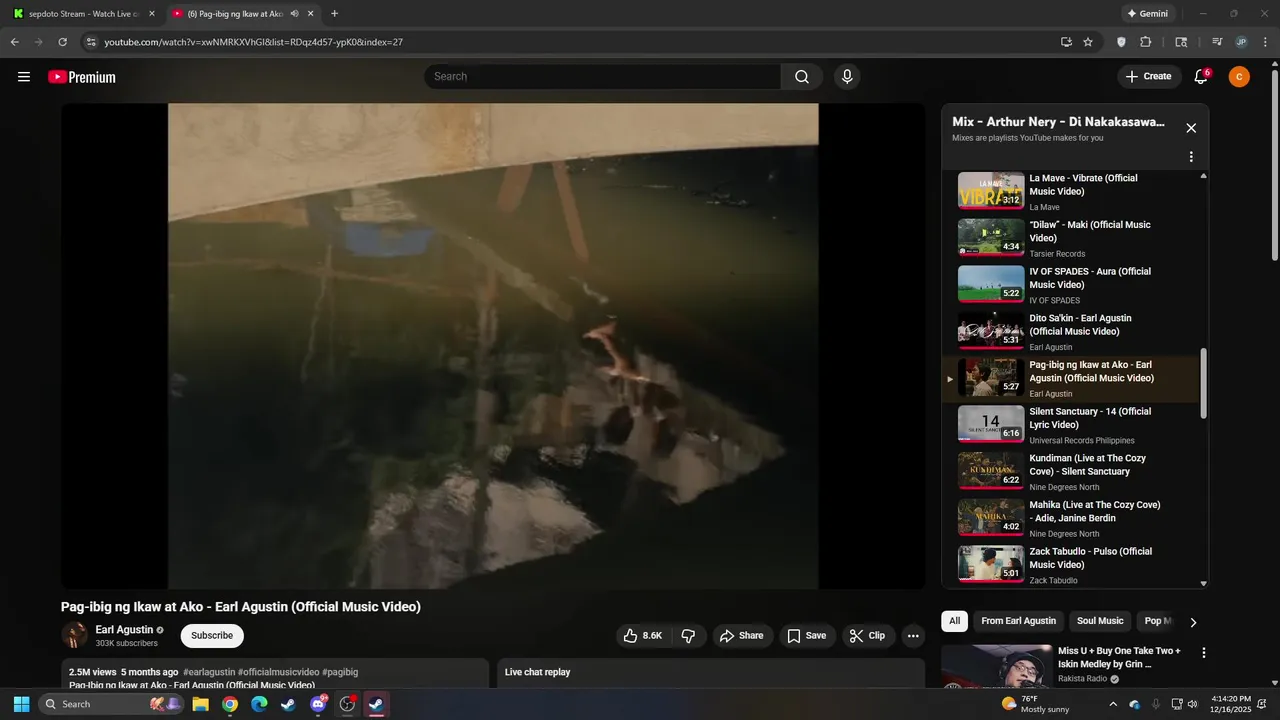The image size is (1280, 720).
Task: Click the Create button
Action: (1148, 77)
